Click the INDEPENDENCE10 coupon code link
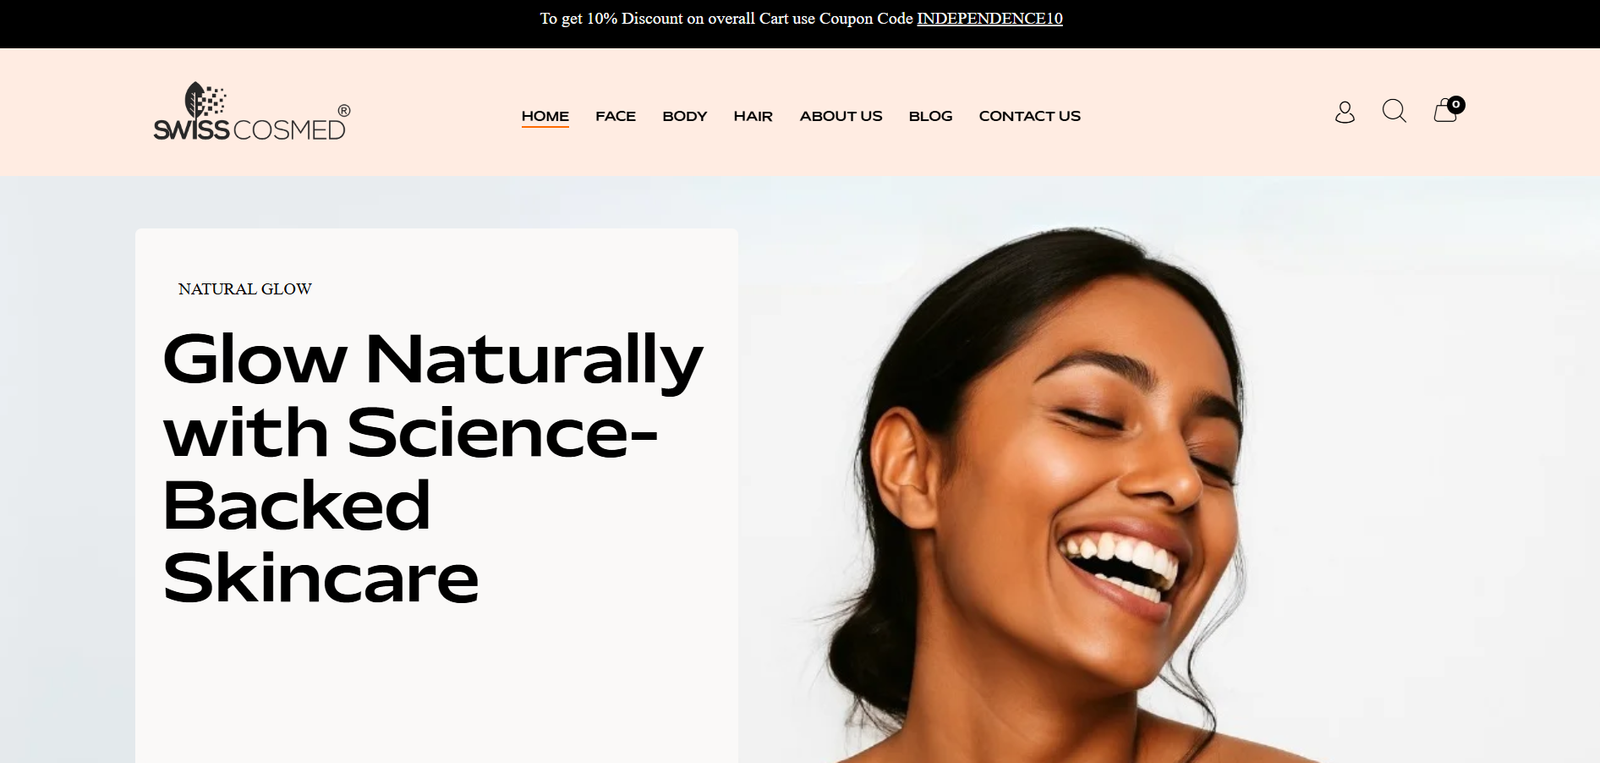 tap(990, 19)
